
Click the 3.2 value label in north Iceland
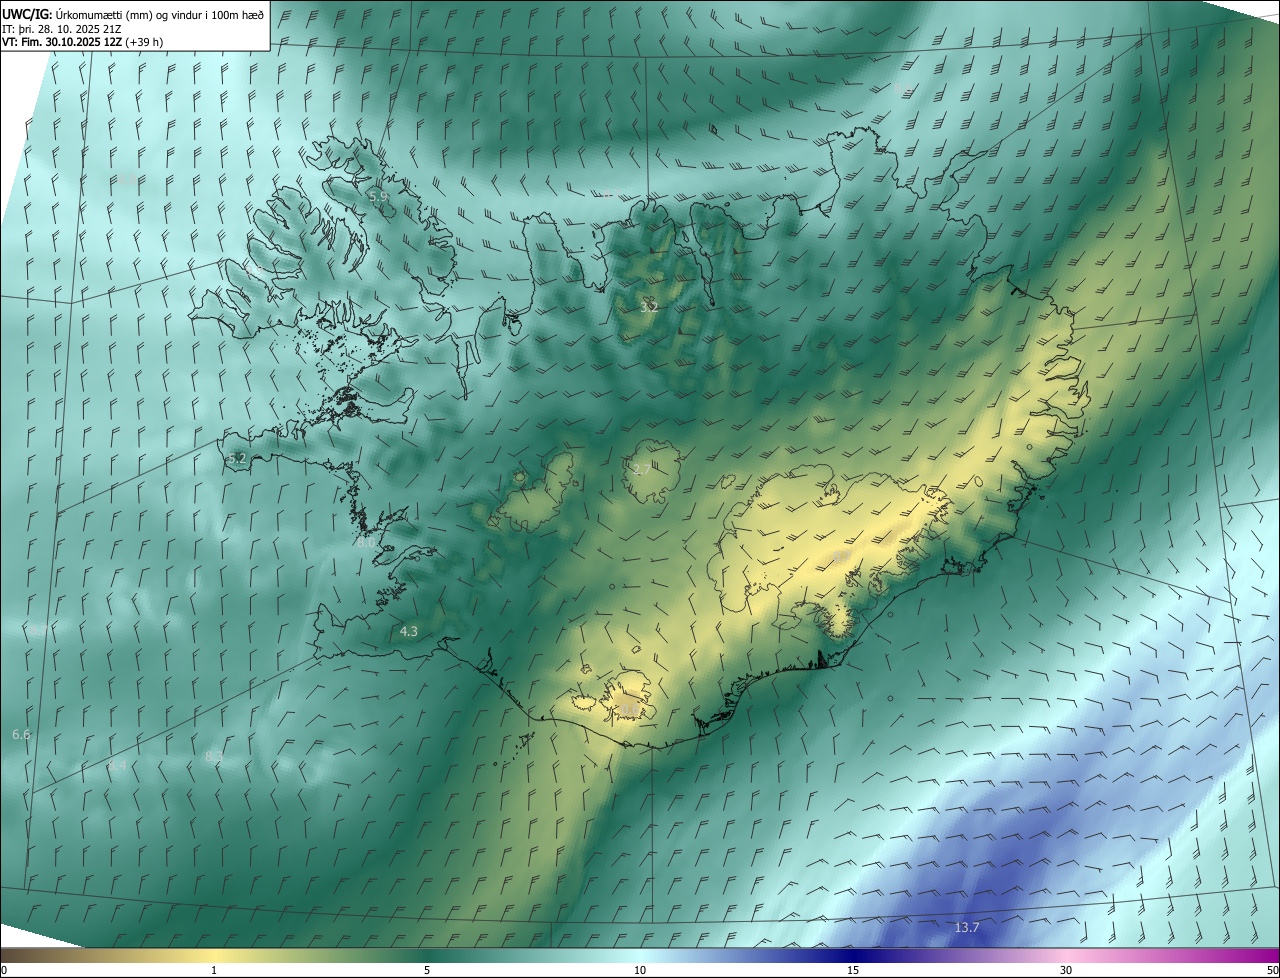pos(649,308)
